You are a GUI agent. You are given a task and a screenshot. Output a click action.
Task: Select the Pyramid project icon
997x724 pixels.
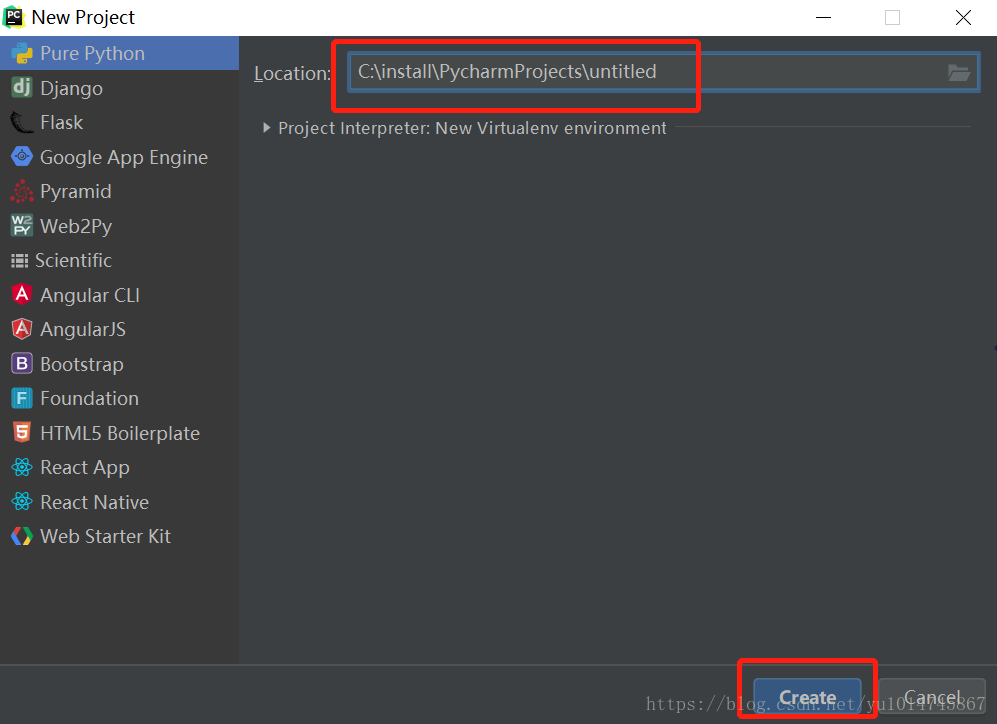pyautogui.click(x=22, y=191)
